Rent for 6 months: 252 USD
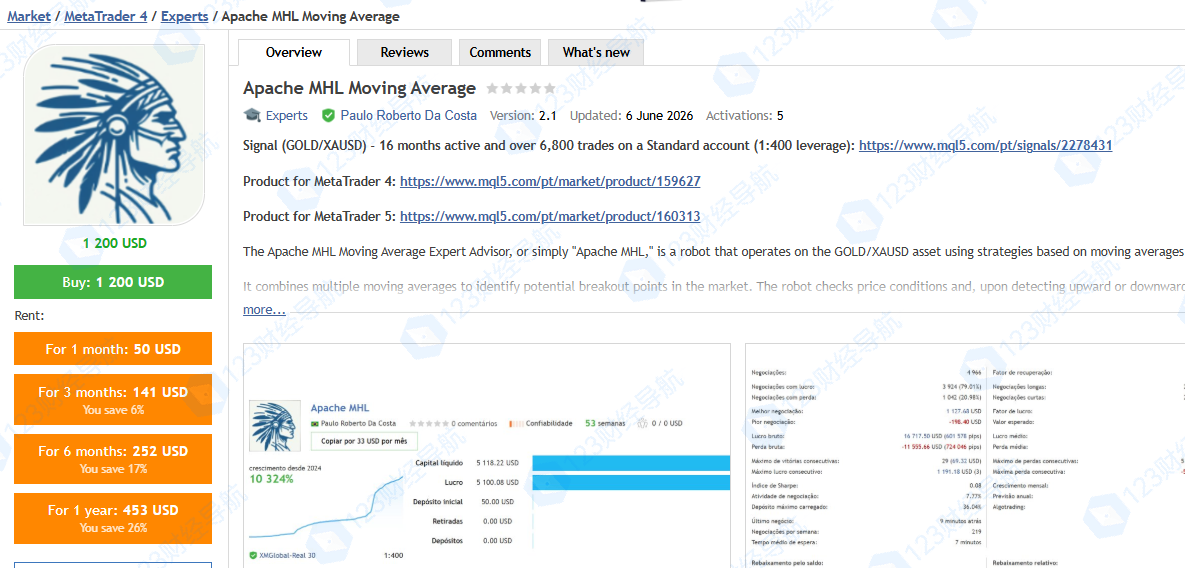This screenshot has width=1185, height=568. click(113, 458)
